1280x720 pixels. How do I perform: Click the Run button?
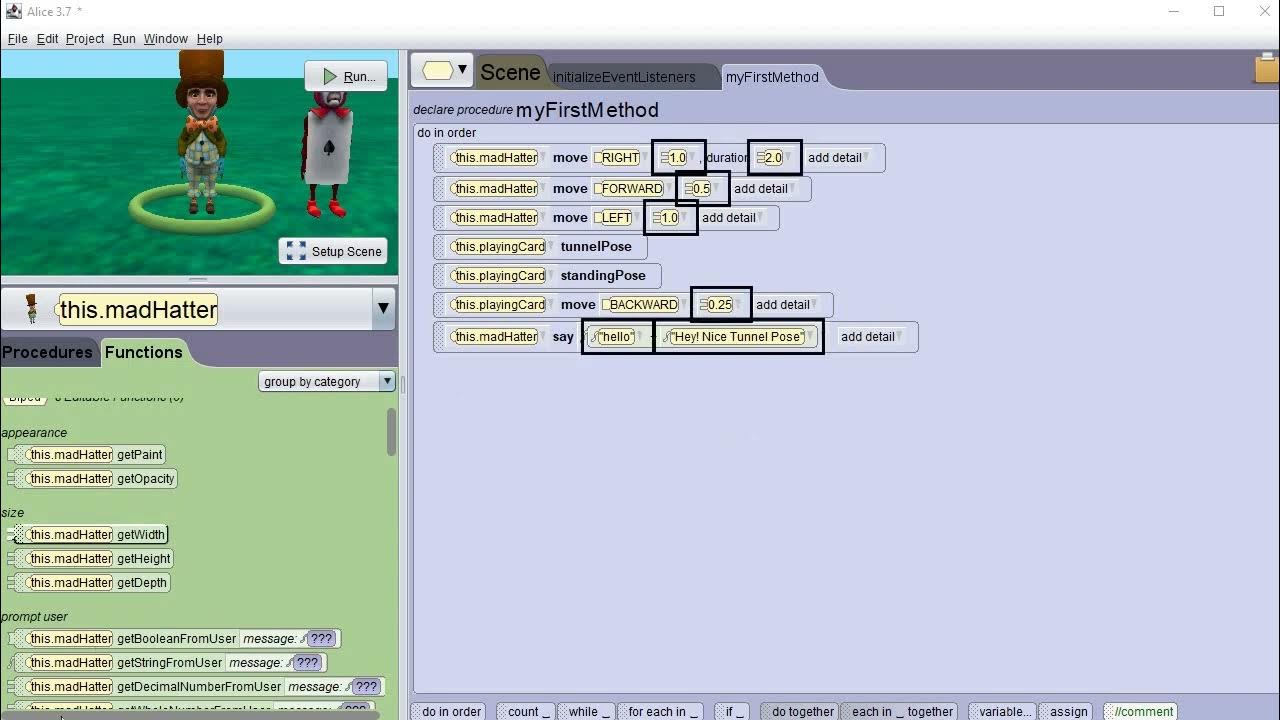click(x=346, y=76)
